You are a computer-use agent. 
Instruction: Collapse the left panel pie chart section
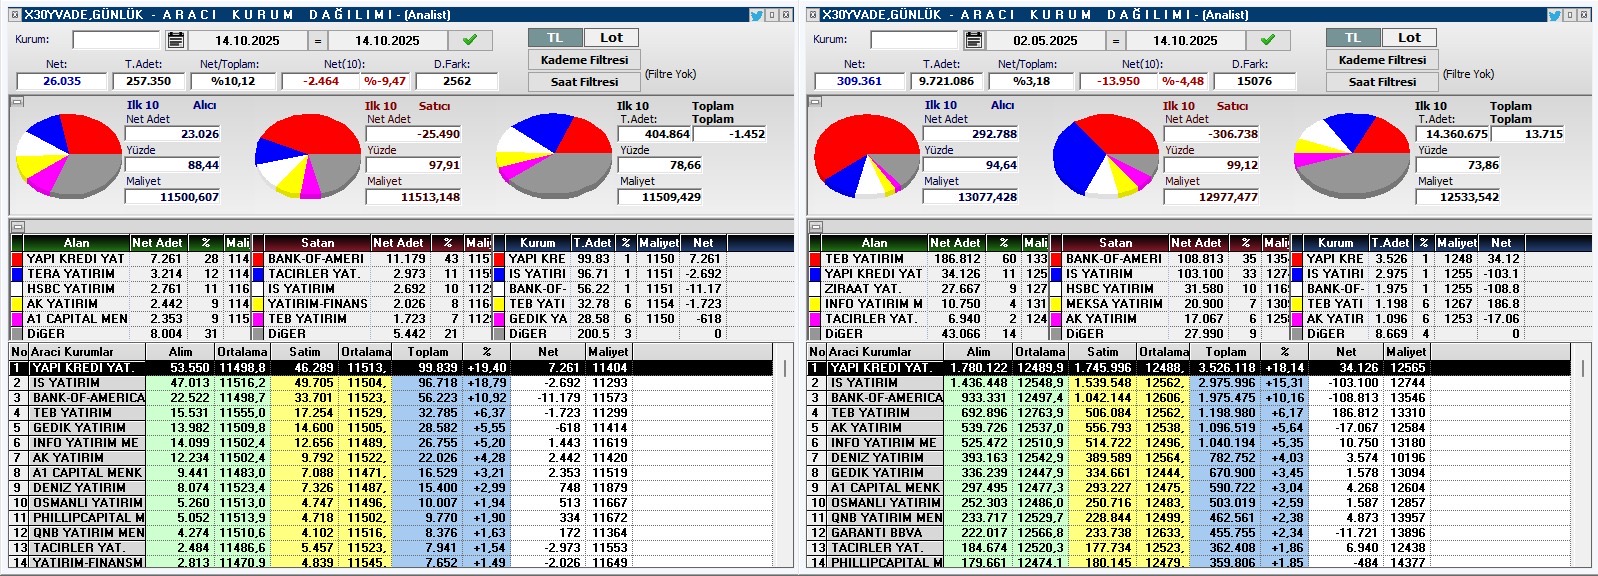(17, 102)
